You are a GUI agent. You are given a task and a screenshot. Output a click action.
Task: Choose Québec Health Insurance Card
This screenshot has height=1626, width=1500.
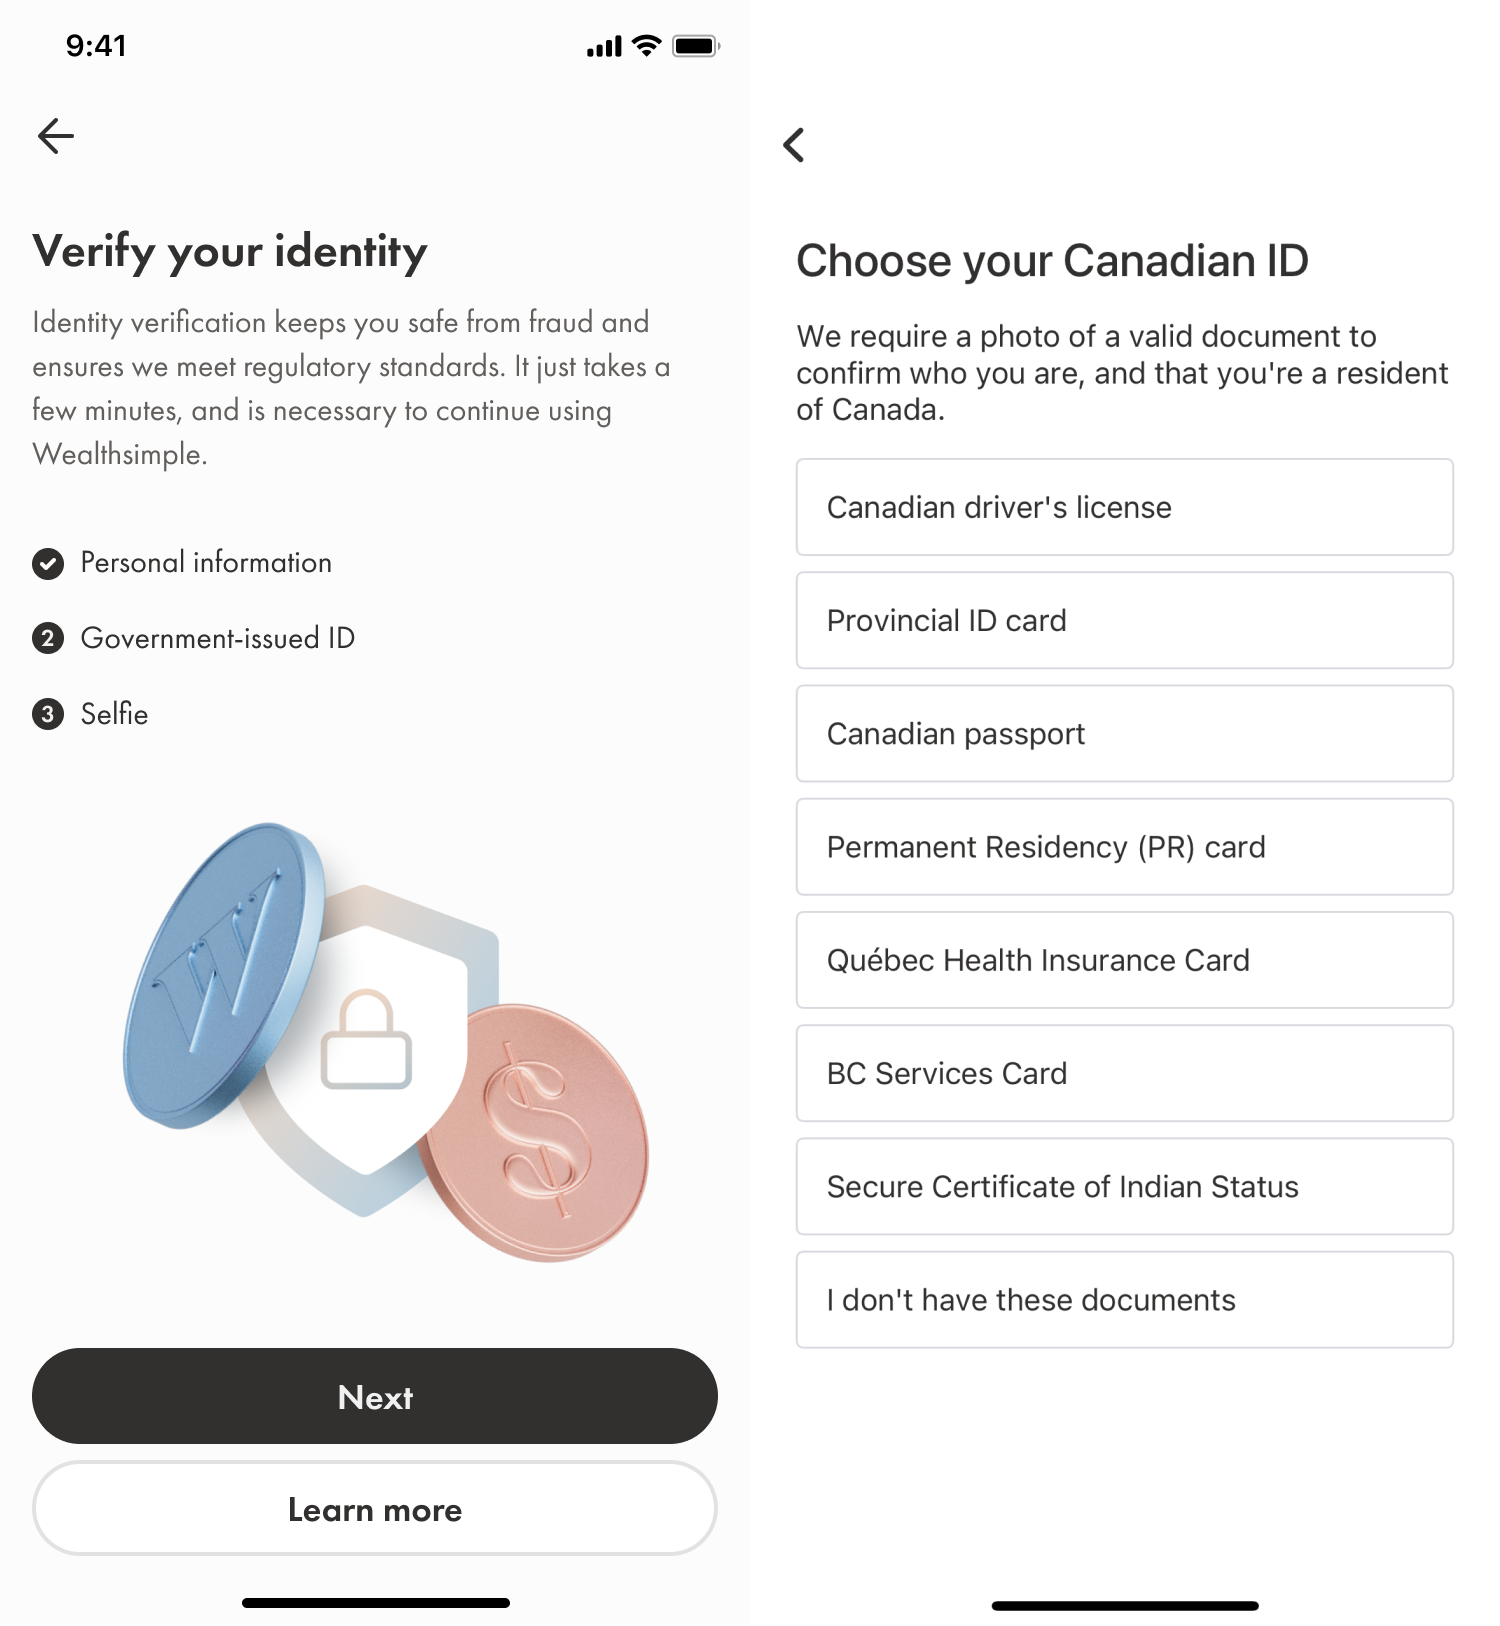[x=1124, y=960]
